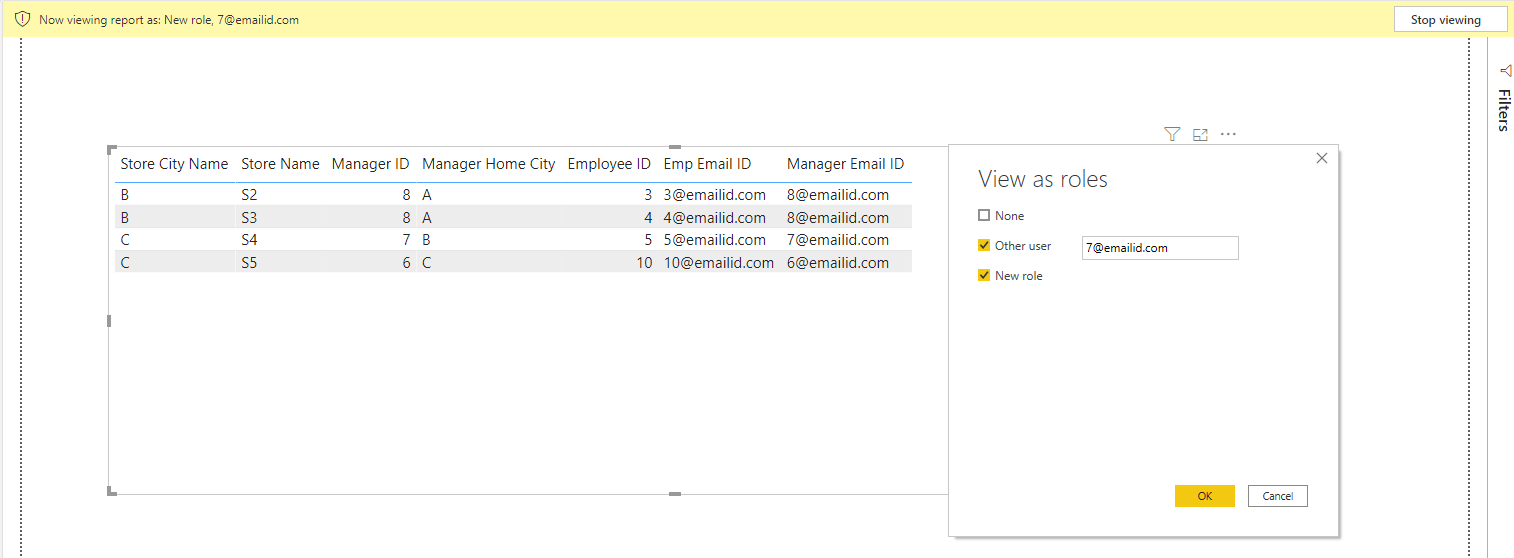Viewport: 1514px width, 558px height.
Task: Click the Manager Email ID column header
Action: click(x=845, y=164)
